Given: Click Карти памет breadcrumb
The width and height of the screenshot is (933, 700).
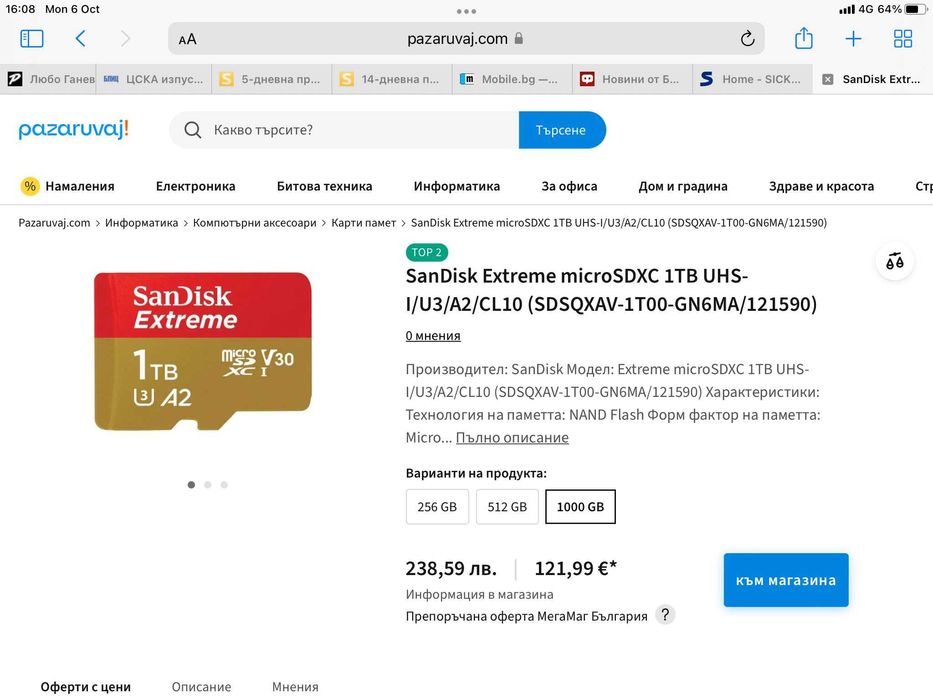Looking at the screenshot, I should tap(364, 223).
